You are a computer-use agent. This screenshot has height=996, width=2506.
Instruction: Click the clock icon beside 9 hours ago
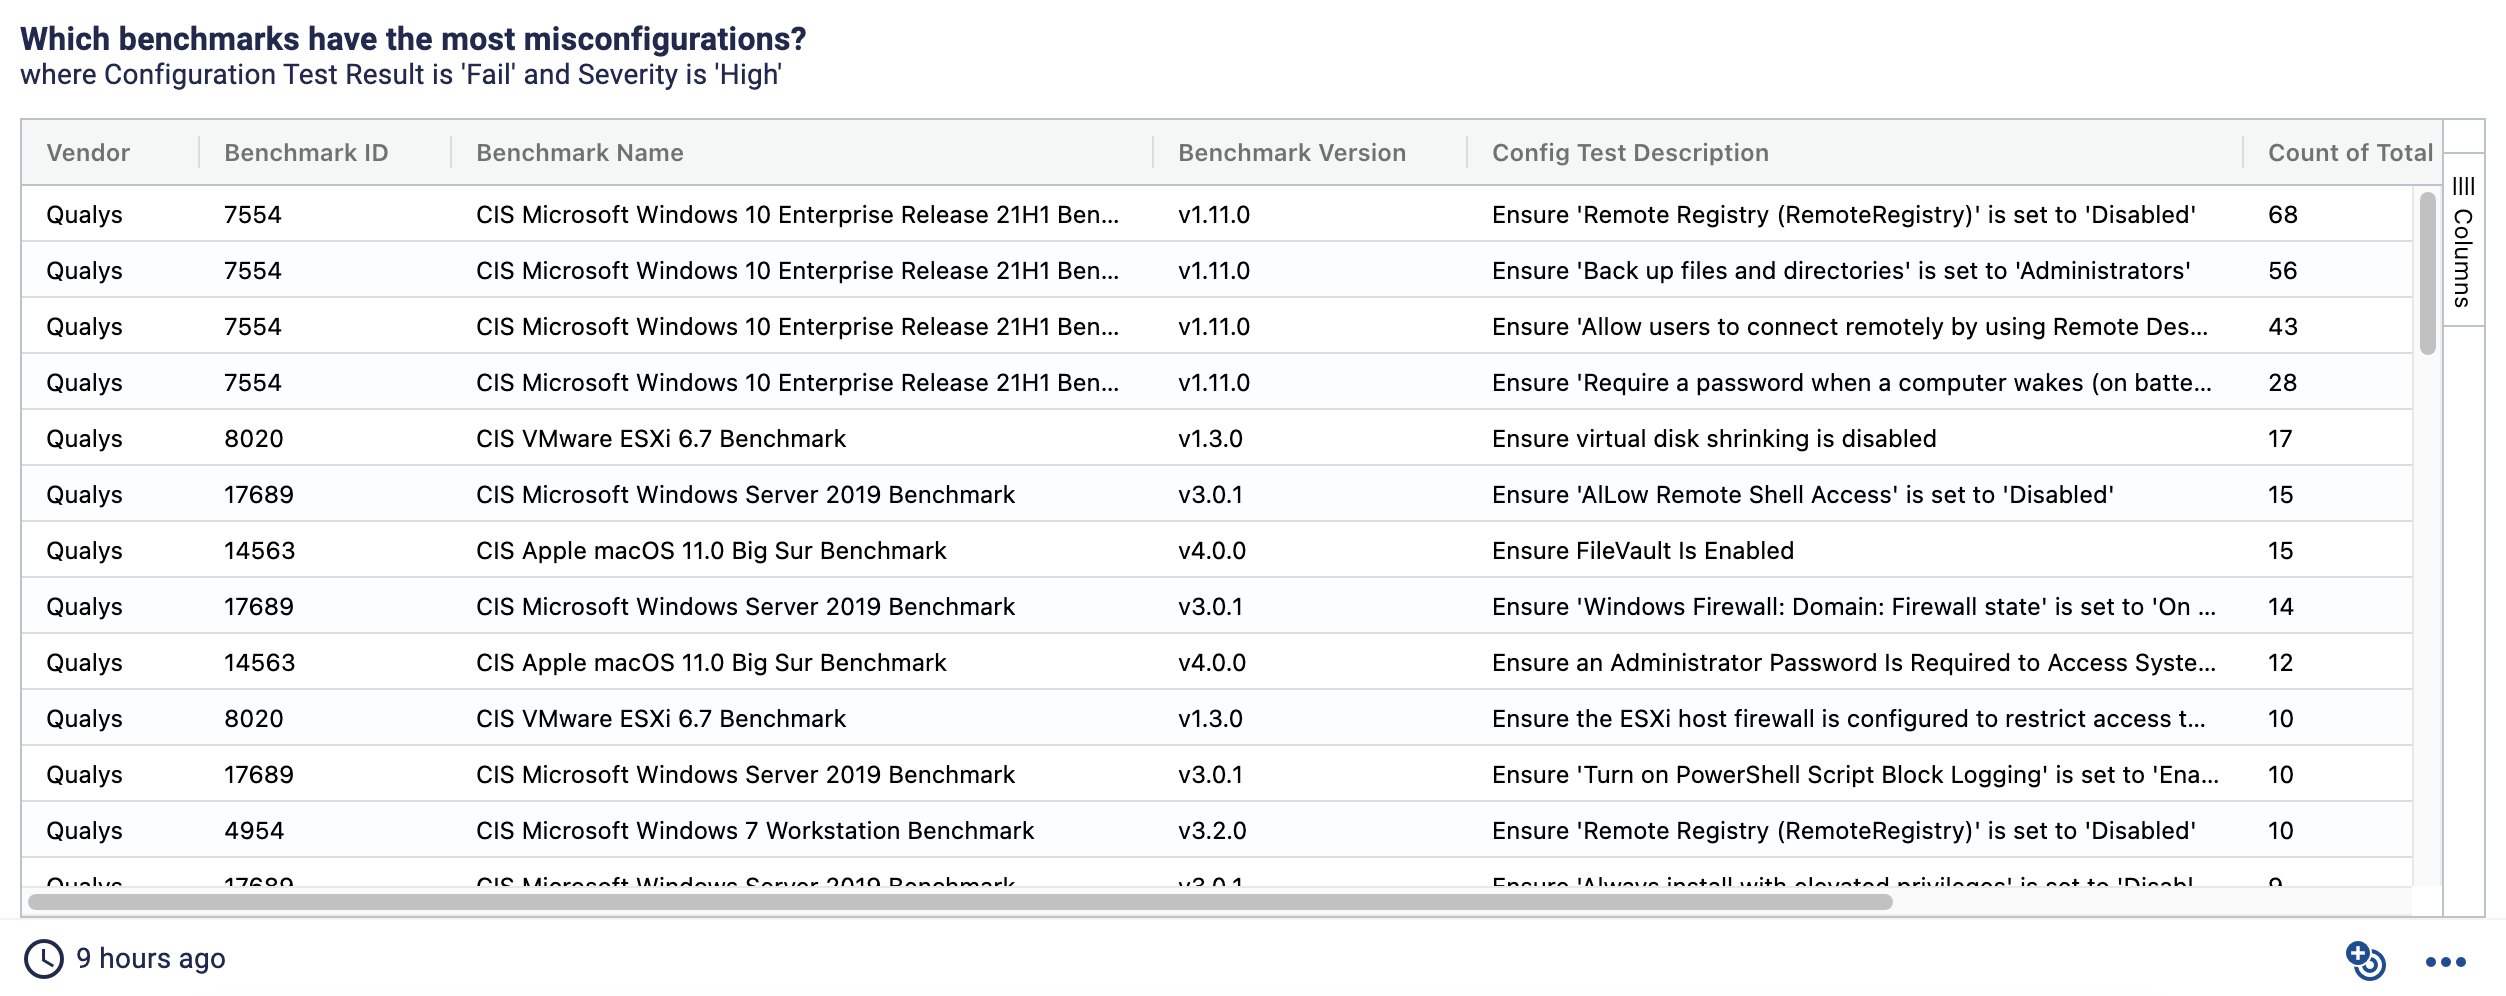tap(44, 959)
